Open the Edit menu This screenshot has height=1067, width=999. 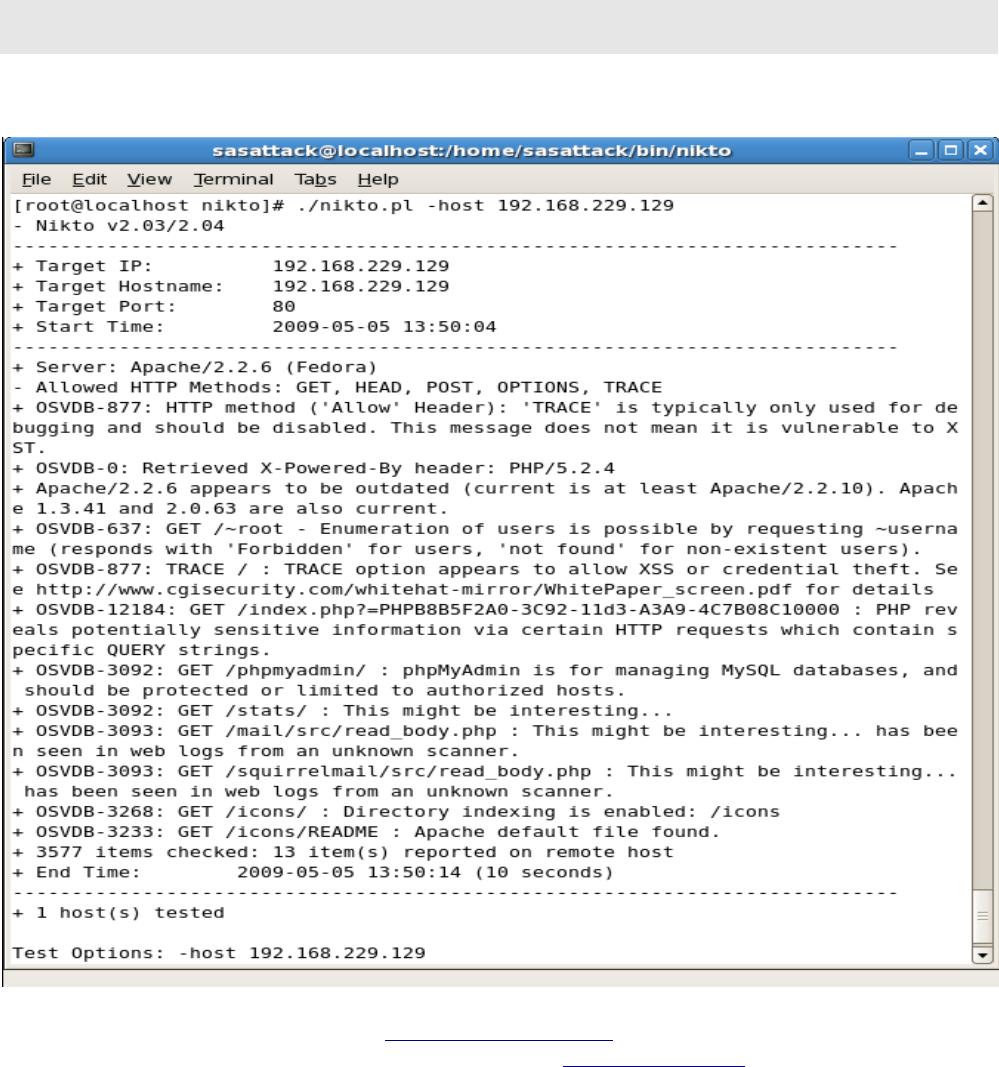click(89, 180)
